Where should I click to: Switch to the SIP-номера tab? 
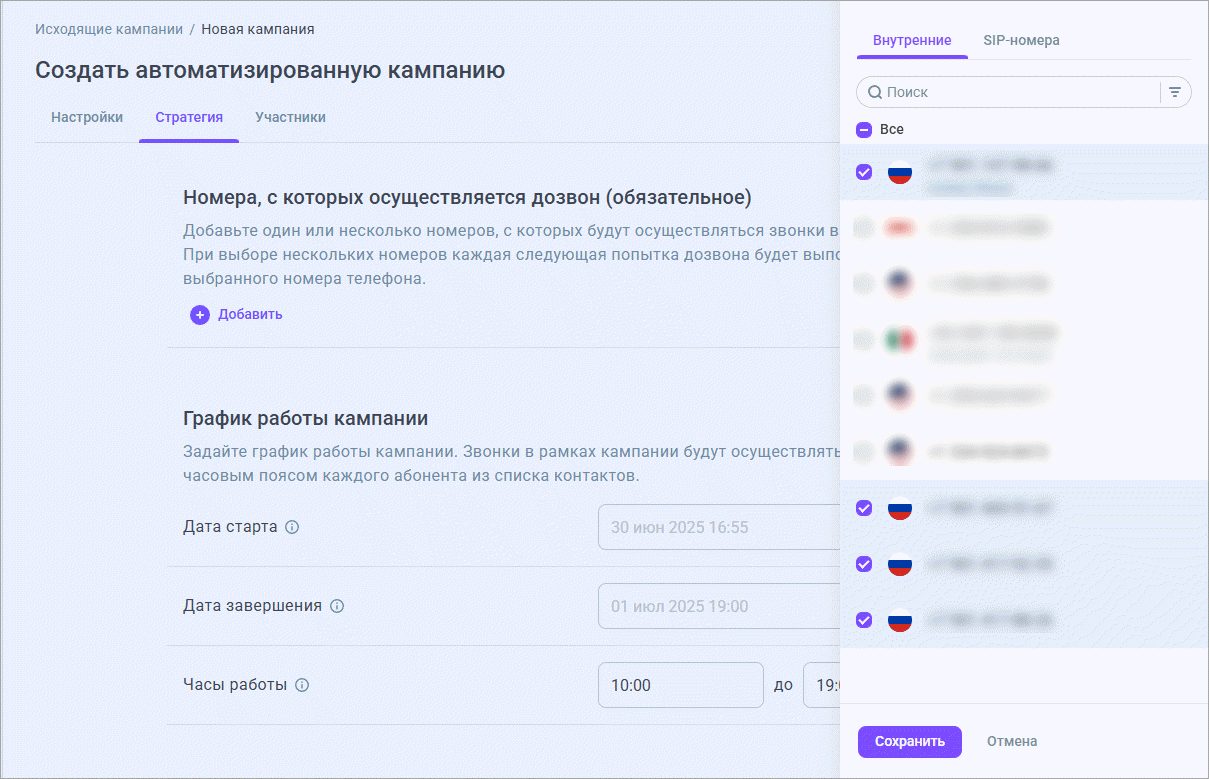[x=1021, y=41]
